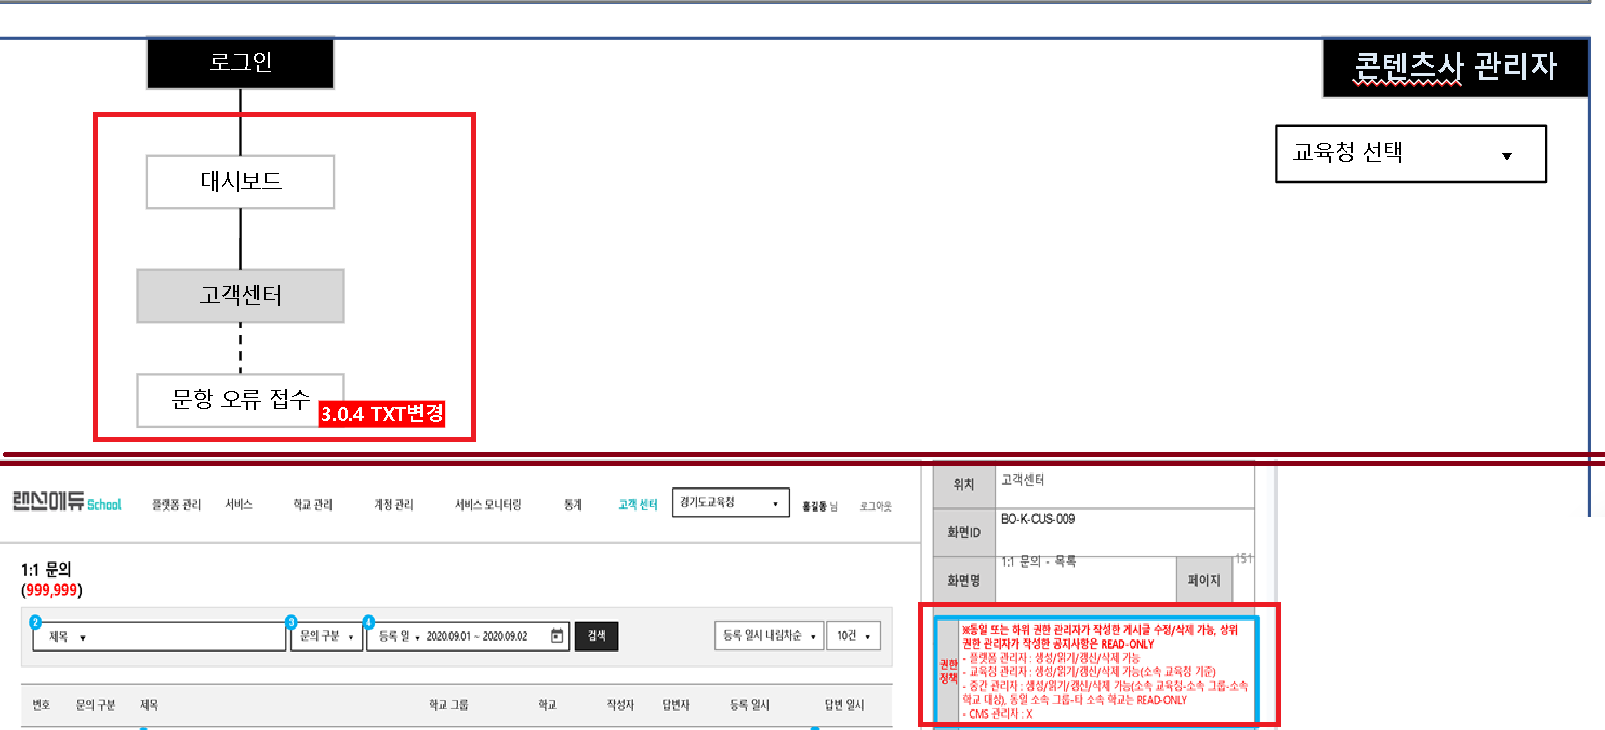Select the 서비스 모니터링 menu item
Image resolution: width=1605 pixels, height=730 pixels.
coord(488,505)
